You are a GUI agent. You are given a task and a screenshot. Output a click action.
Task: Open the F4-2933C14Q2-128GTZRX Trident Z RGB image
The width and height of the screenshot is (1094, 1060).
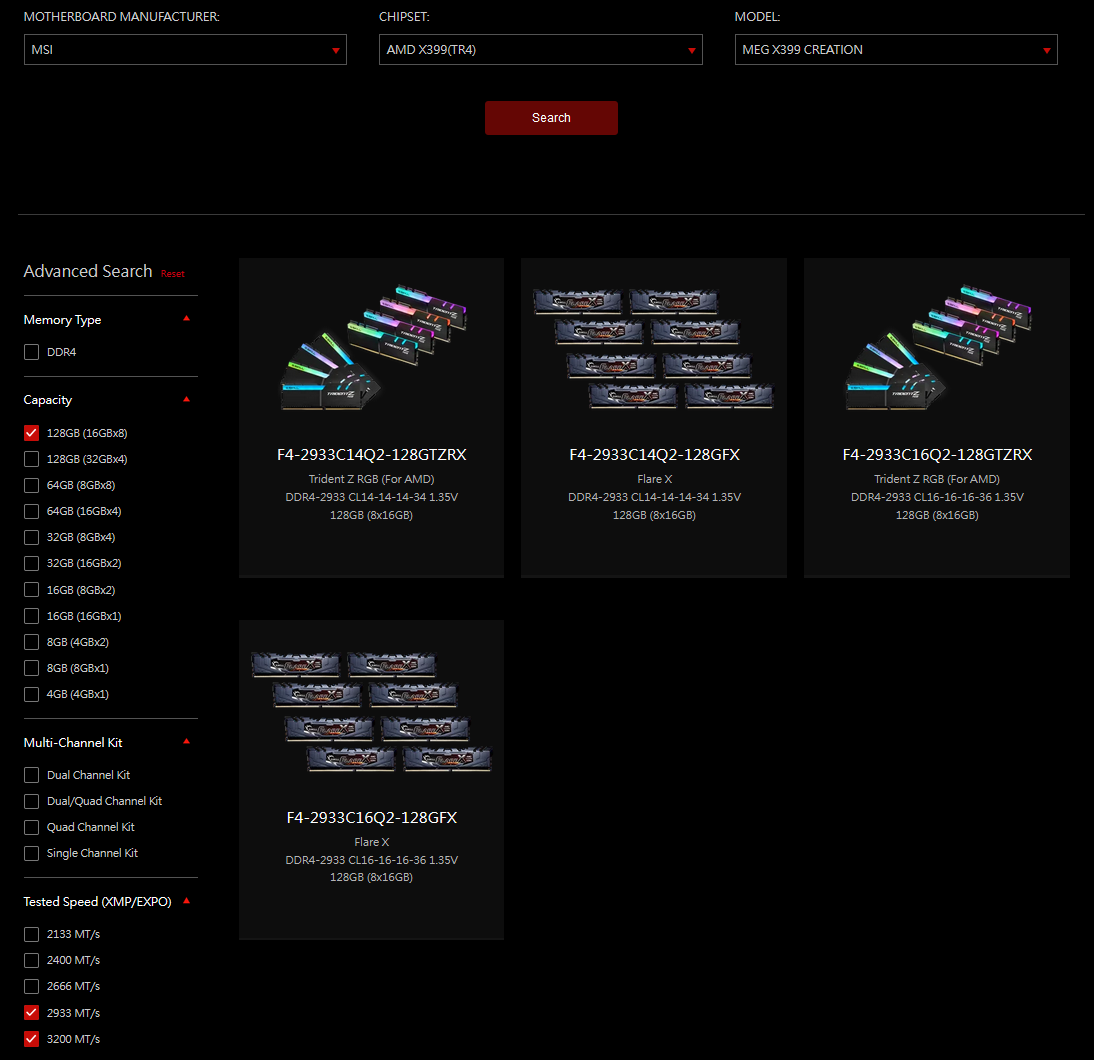click(x=371, y=348)
